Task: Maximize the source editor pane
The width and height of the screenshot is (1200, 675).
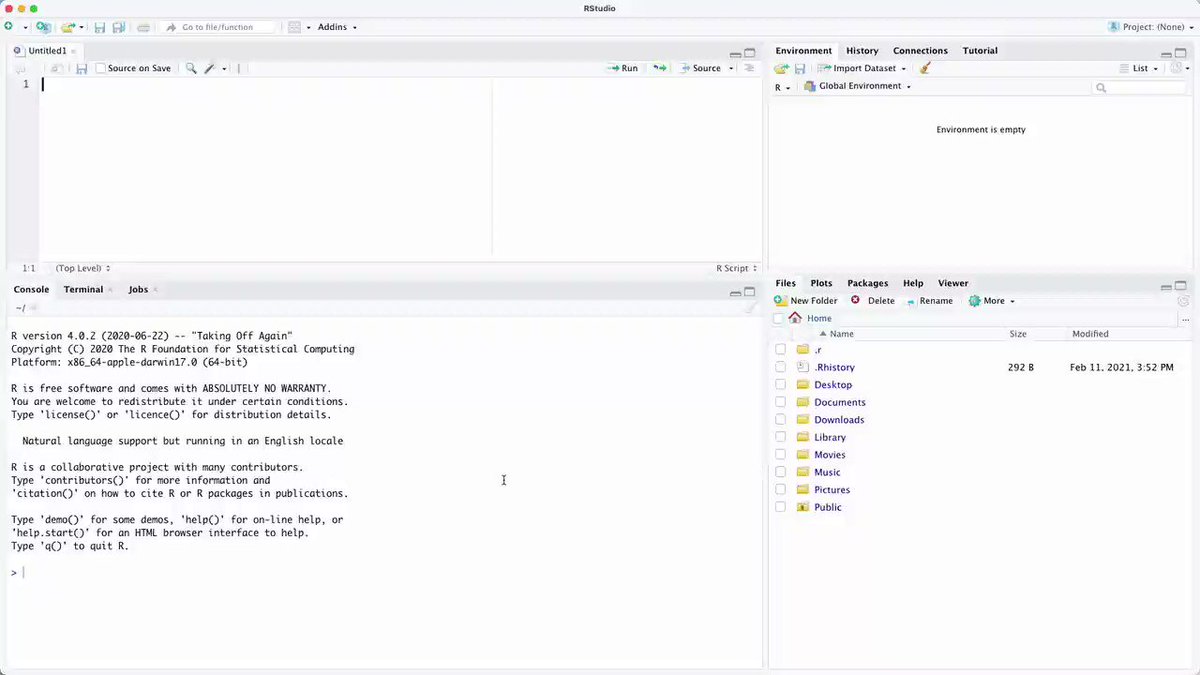Action: (x=750, y=53)
